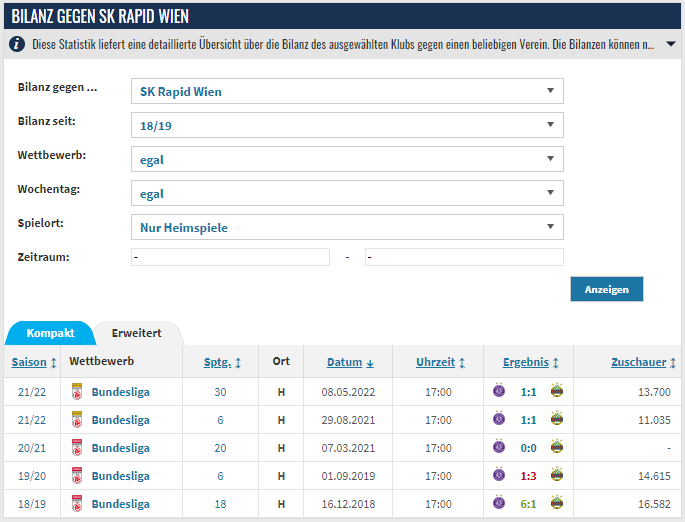Open the 1:1 result from 08.05.2022
The width and height of the screenshot is (685, 522).
click(x=528, y=392)
